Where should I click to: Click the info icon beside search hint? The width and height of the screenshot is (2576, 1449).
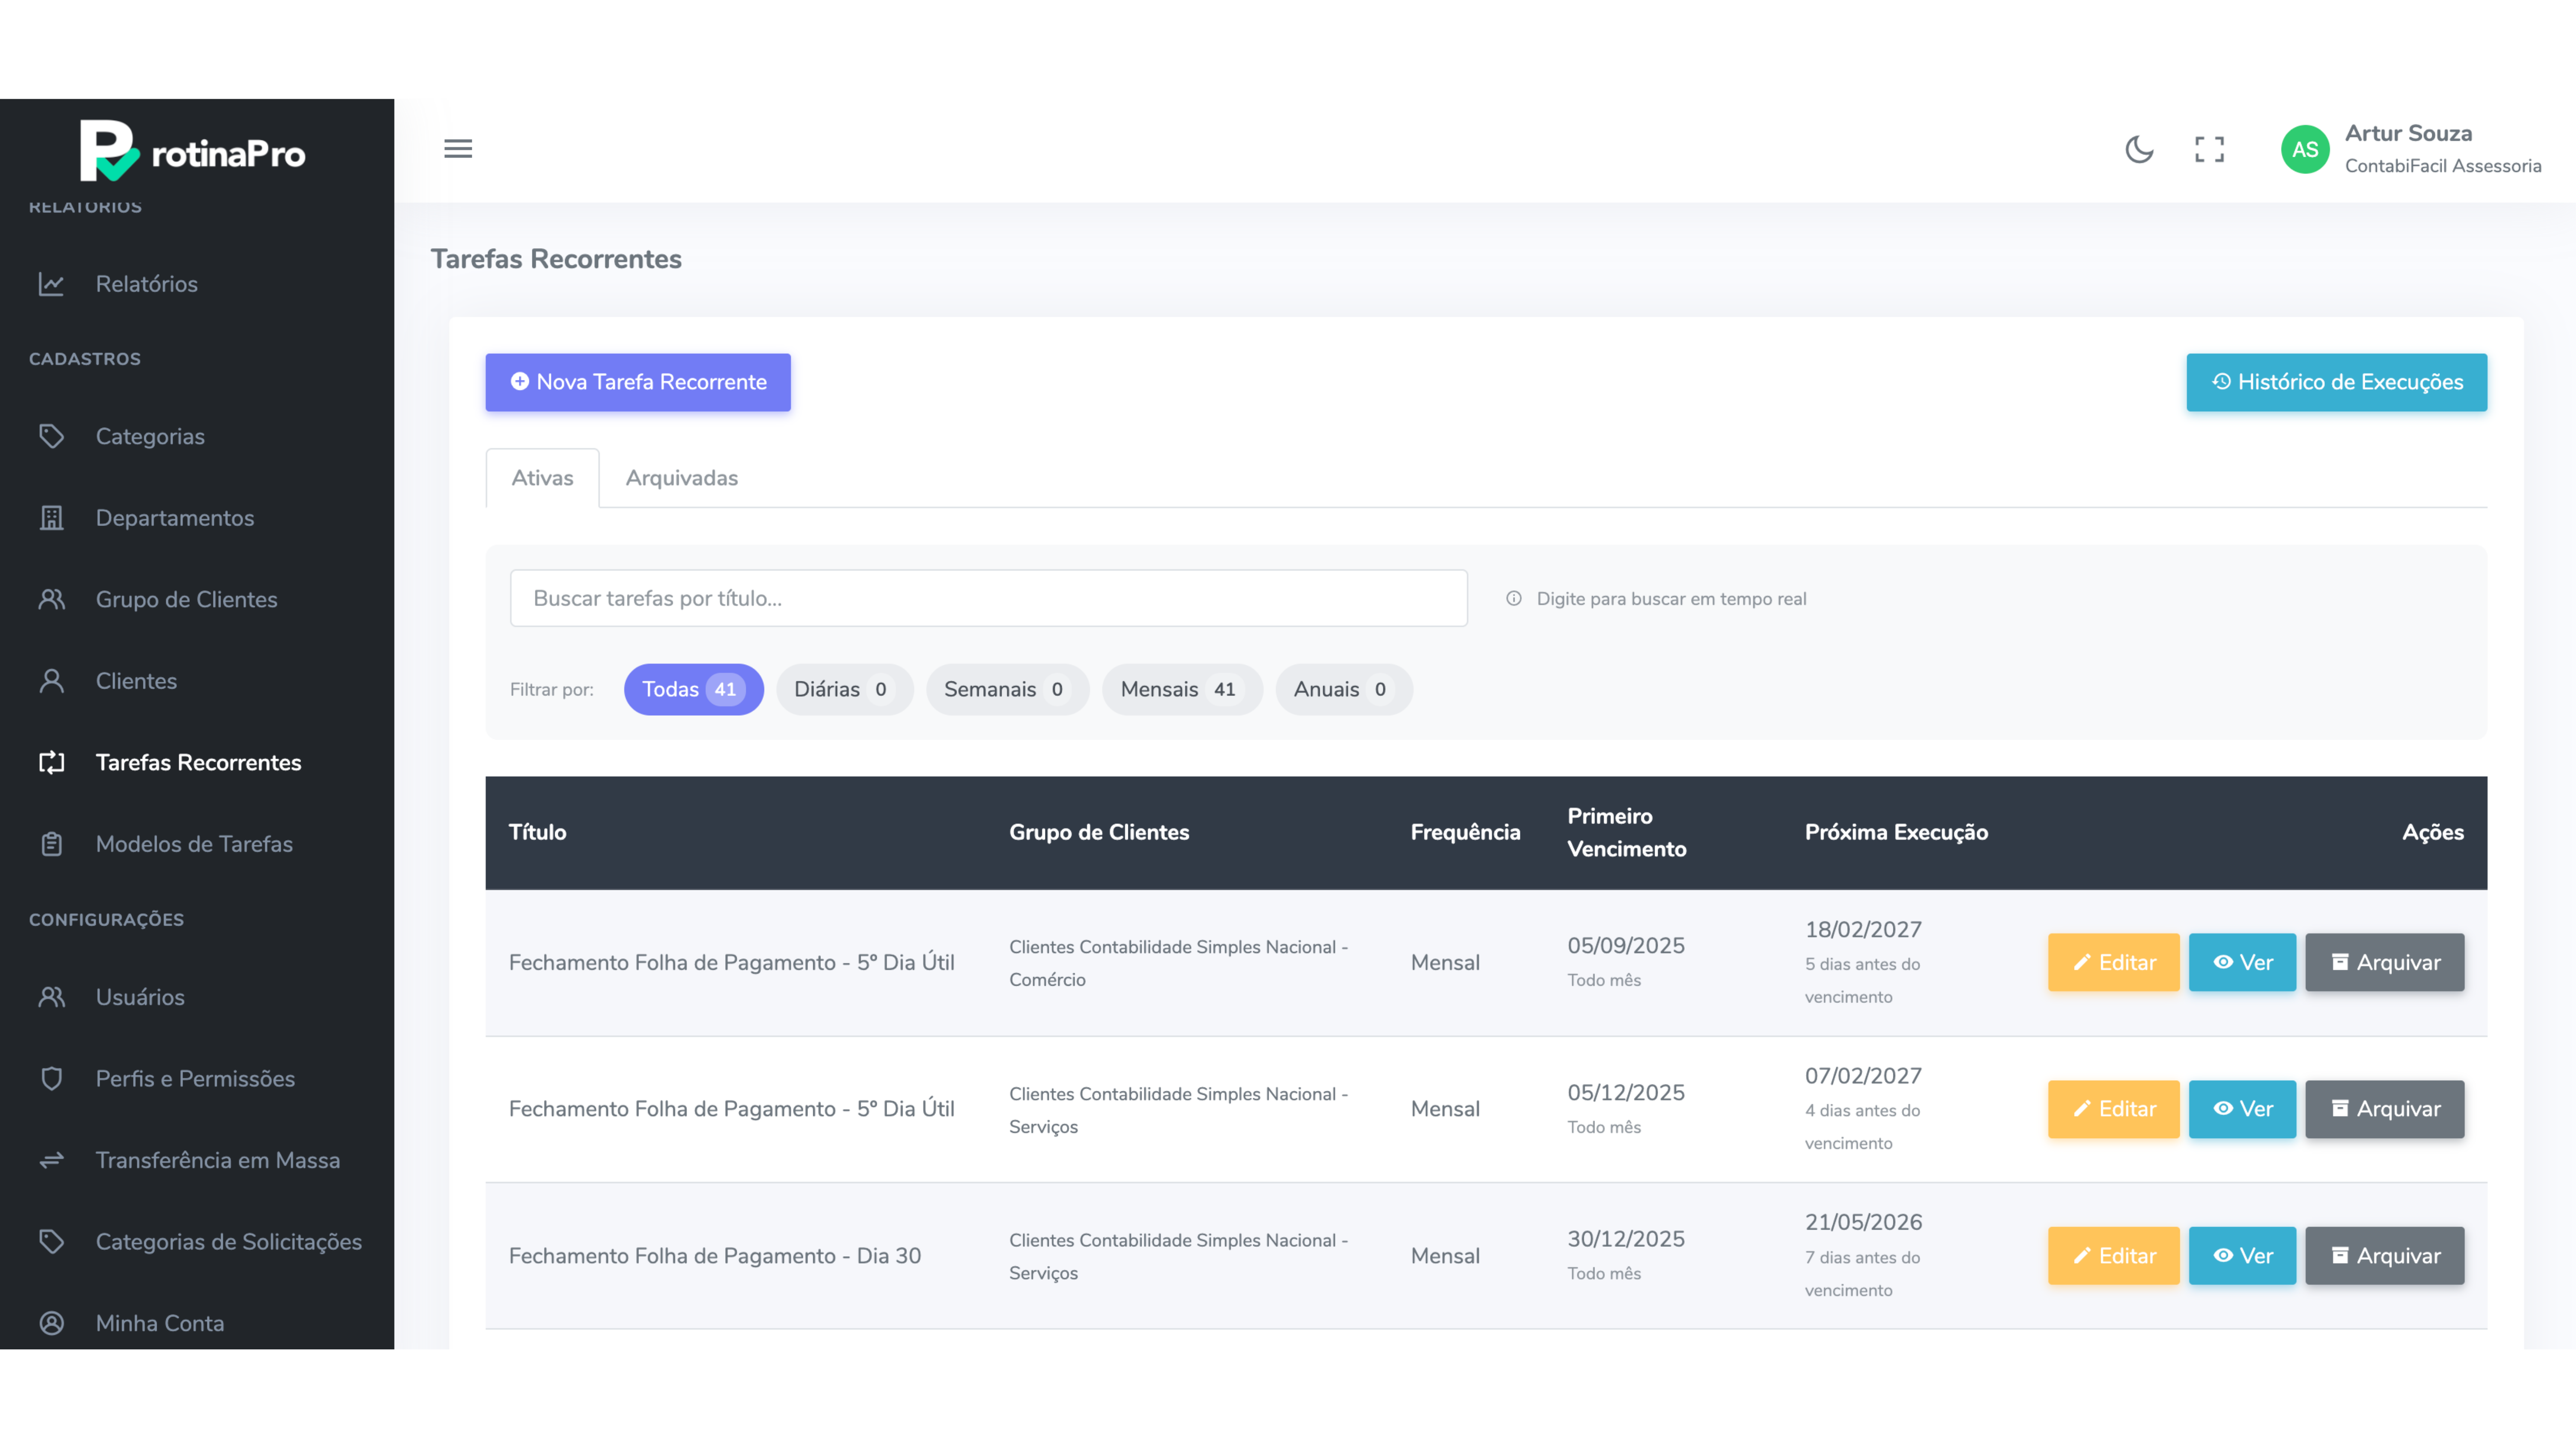(1514, 598)
